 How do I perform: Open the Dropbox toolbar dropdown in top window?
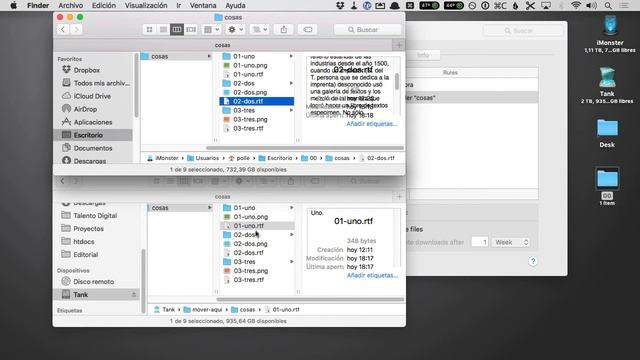[260, 29]
